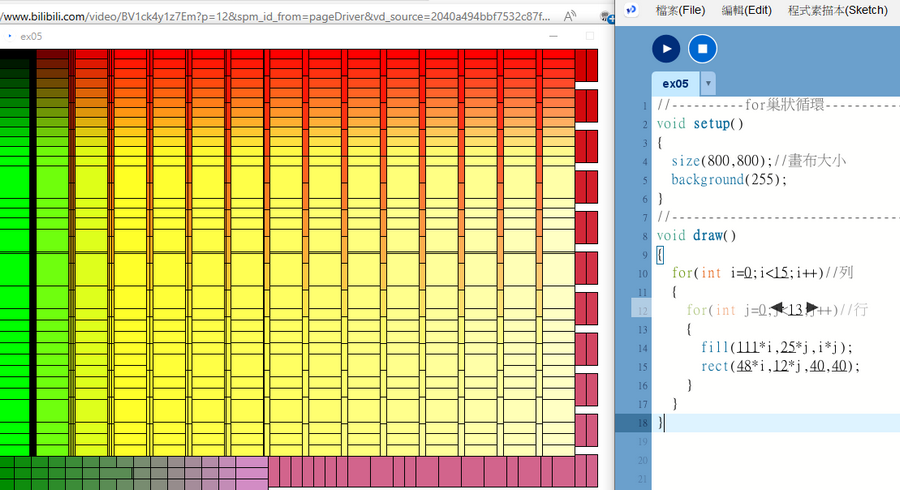Maximize the ex05 sketch window

589,36
